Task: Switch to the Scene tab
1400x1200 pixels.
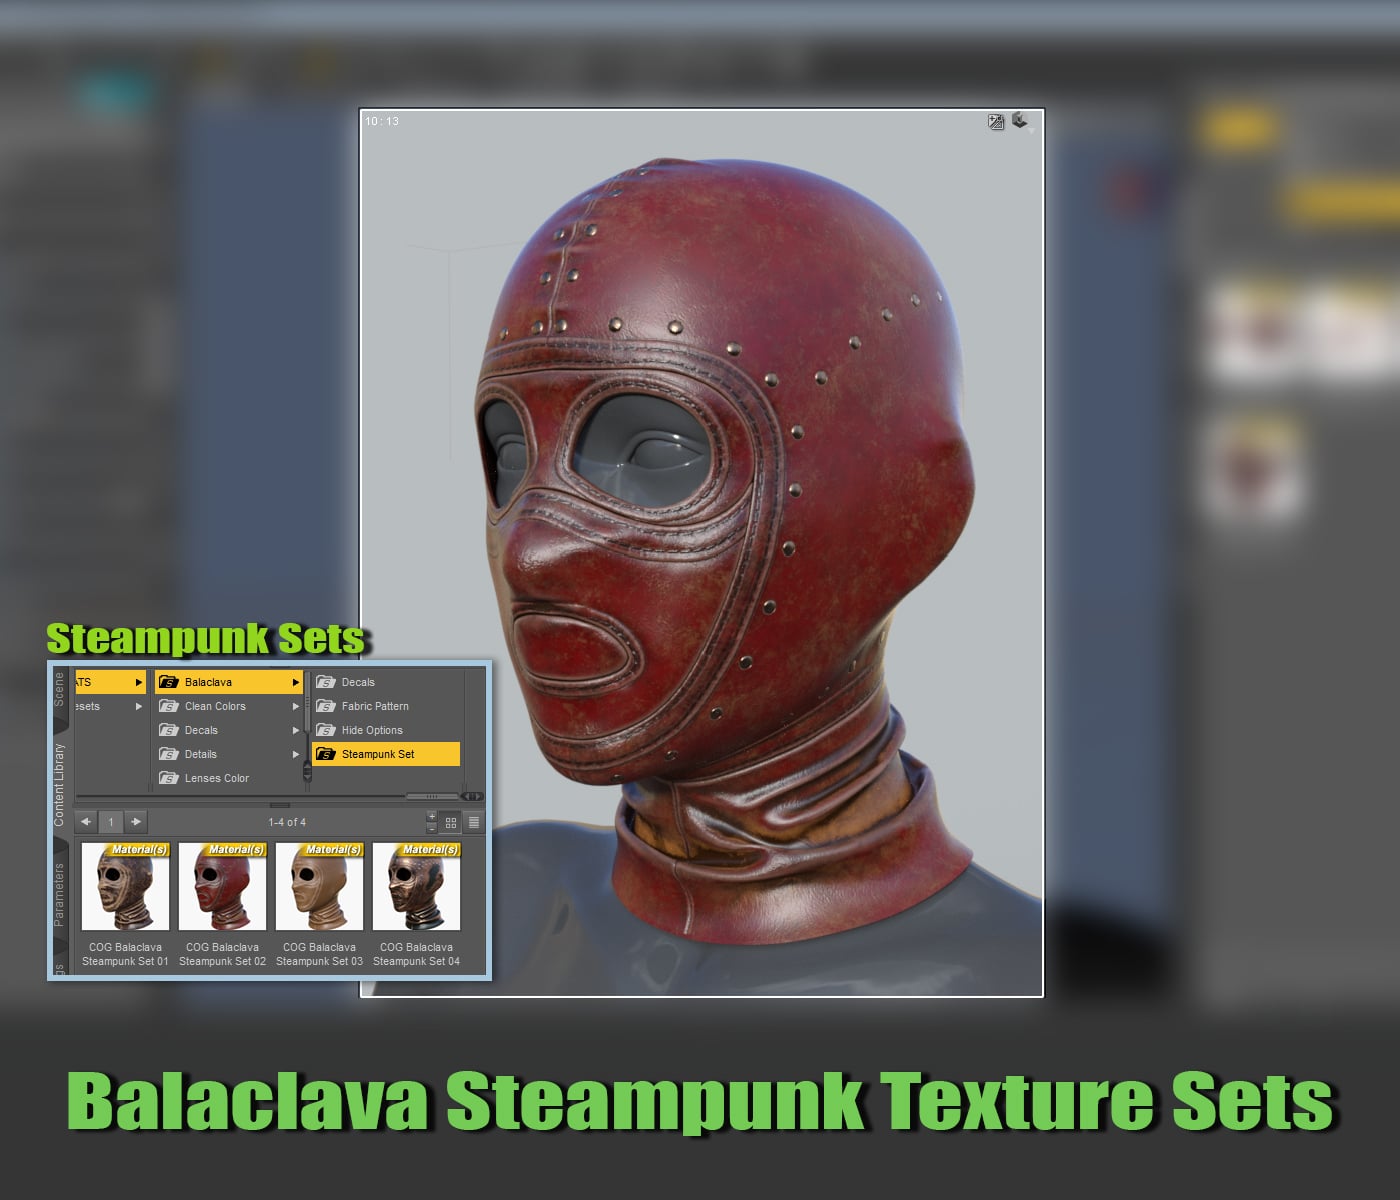Action: point(58,682)
